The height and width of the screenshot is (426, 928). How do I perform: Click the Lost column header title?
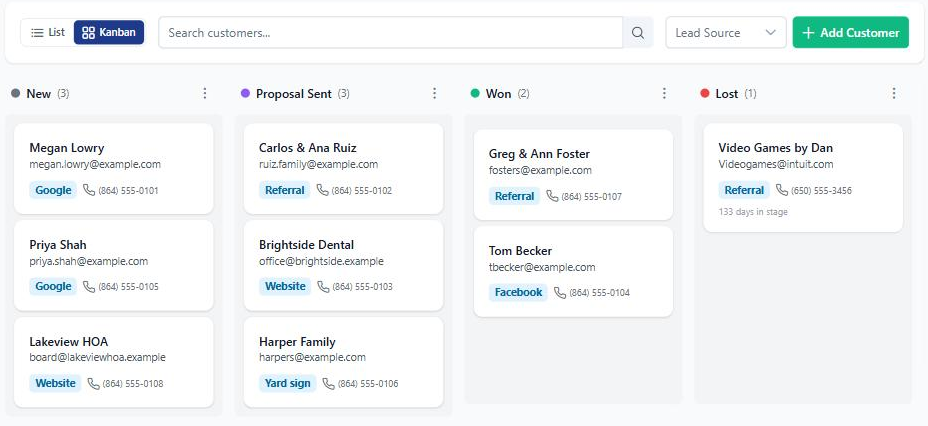pos(727,93)
